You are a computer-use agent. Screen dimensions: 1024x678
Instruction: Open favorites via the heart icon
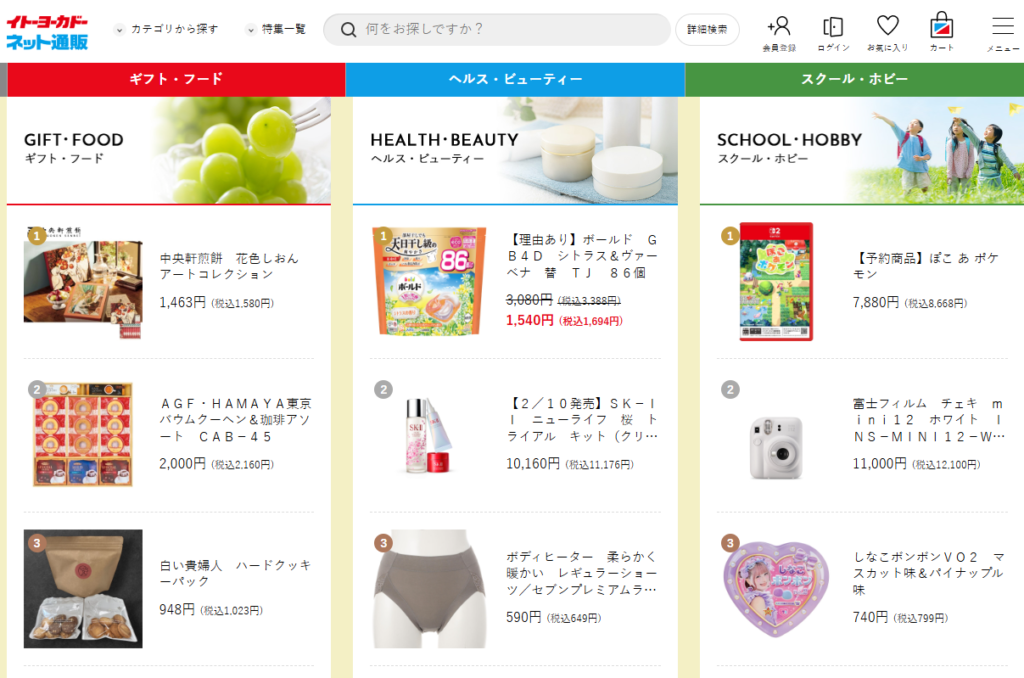pos(888,26)
